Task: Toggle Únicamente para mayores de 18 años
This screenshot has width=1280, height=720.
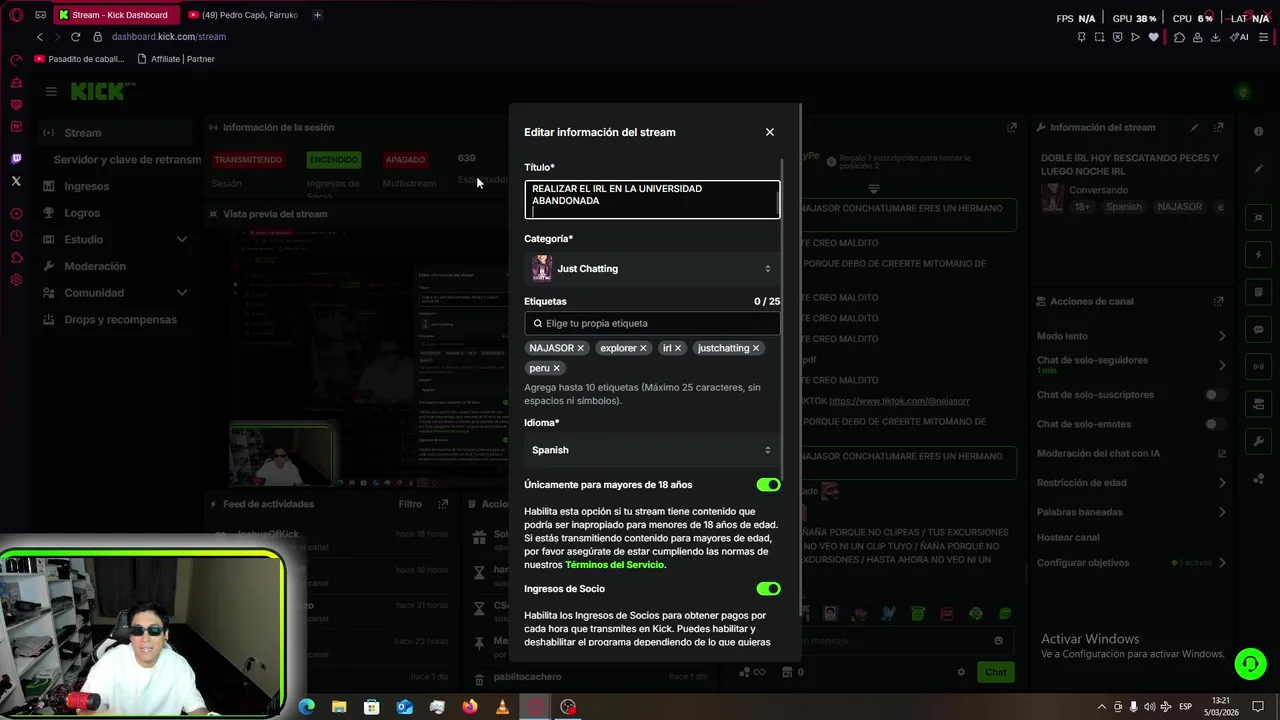Action: (x=768, y=485)
